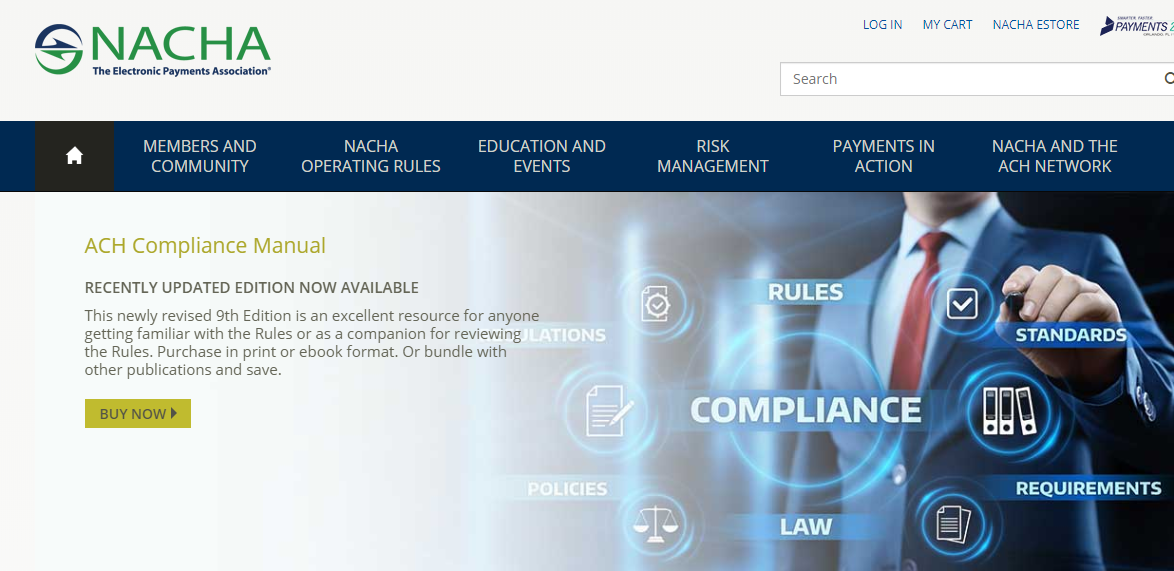
Task: Open Risk Management menu
Action: pyautogui.click(x=713, y=156)
